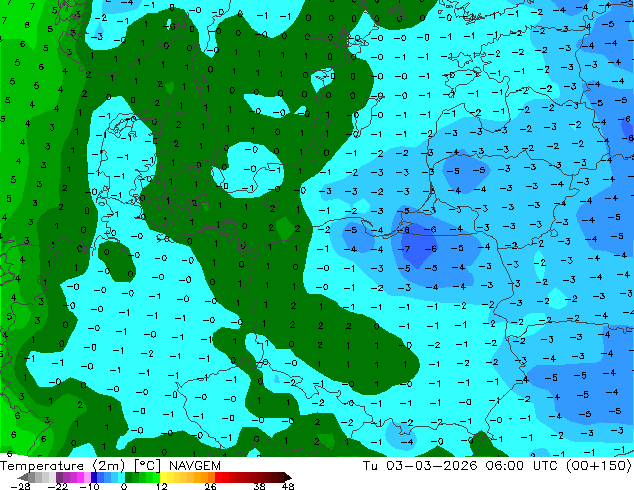
Task: Click the bright red swatch above the 26 label
Action: tap(218, 477)
